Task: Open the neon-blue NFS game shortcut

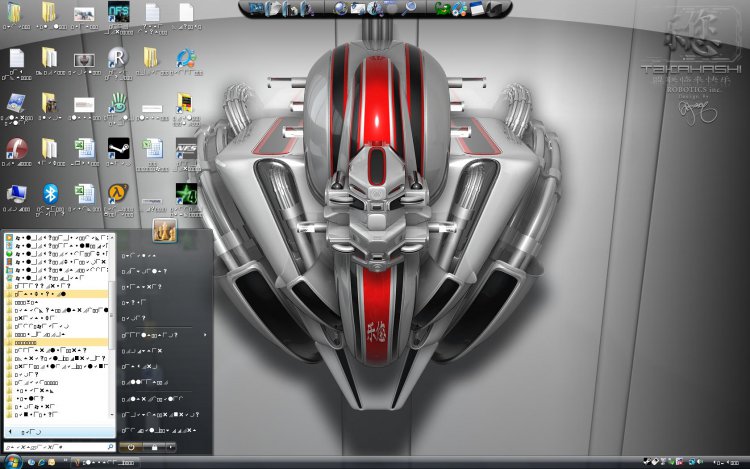Action: pyautogui.click(x=118, y=12)
